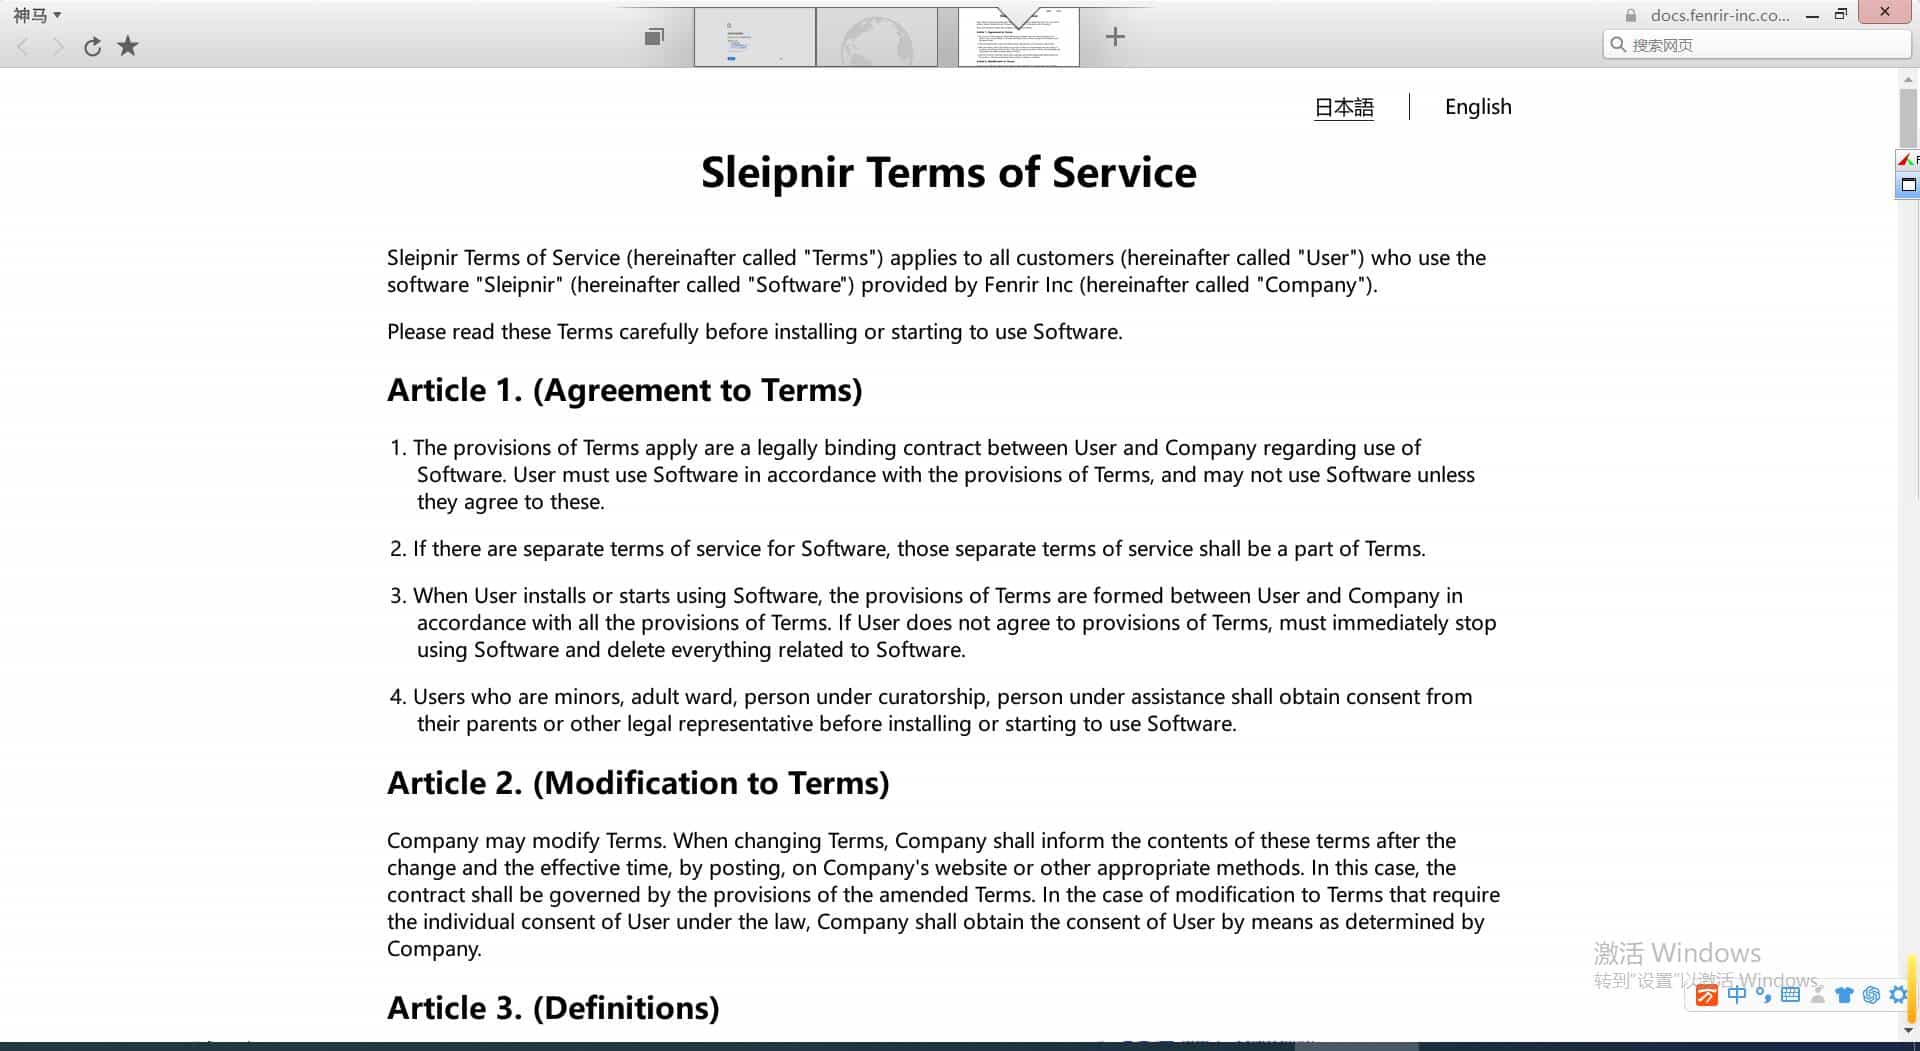The width and height of the screenshot is (1920, 1051).
Task: Click the scrollbar down arrow
Action: [1908, 1030]
